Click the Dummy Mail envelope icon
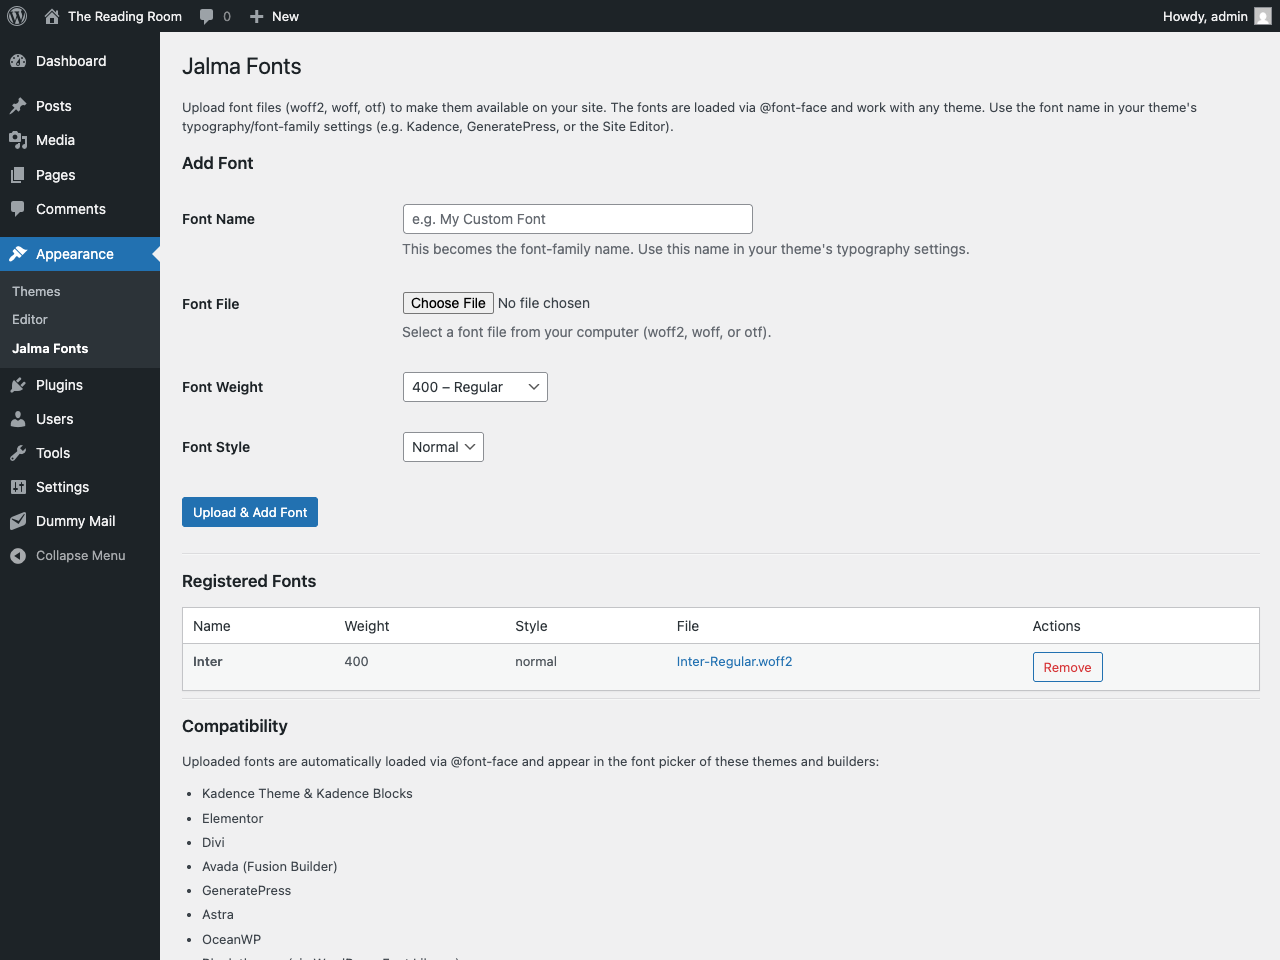The height and width of the screenshot is (960, 1280). [x=18, y=521]
